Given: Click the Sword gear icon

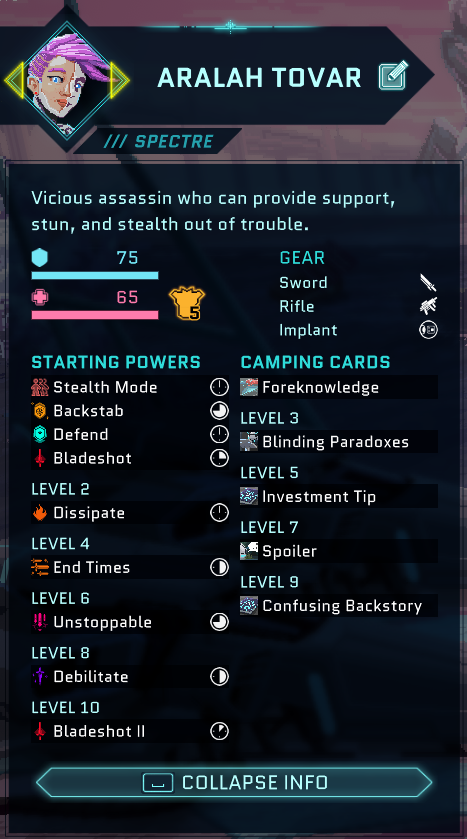Looking at the screenshot, I should point(428,282).
